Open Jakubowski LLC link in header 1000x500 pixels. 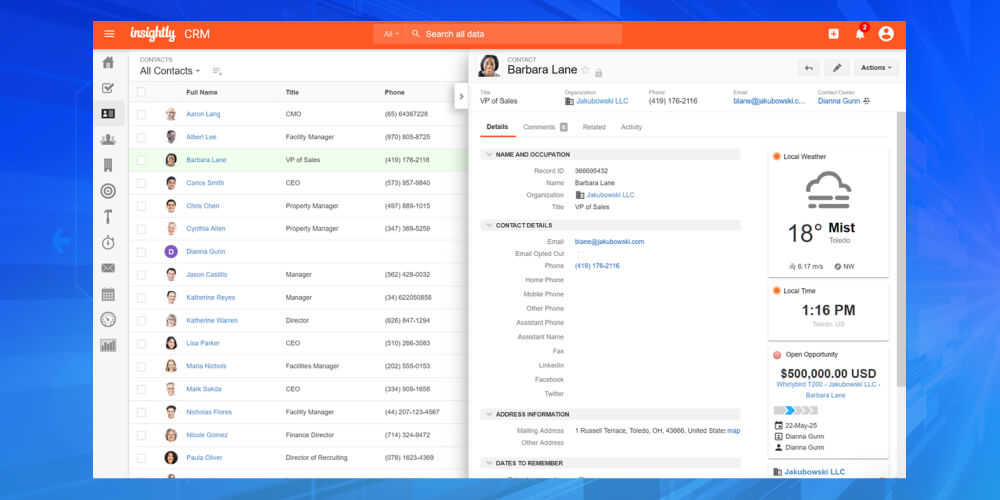point(602,101)
